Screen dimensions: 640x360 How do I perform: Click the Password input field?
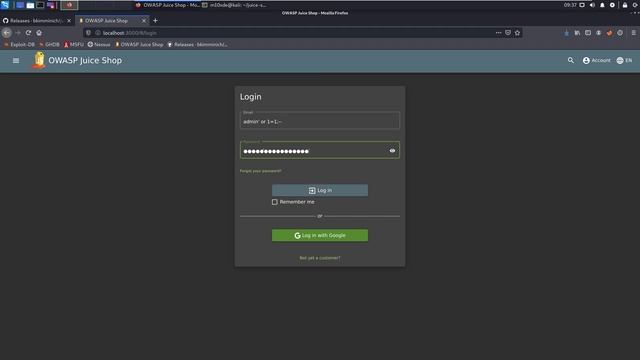(x=320, y=150)
